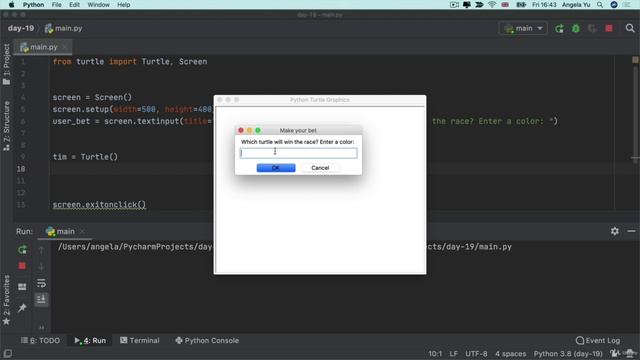The height and width of the screenshot is (360, 640).
Task: Click the day-19 breadcrumb
Action: [x=21, y=29]
